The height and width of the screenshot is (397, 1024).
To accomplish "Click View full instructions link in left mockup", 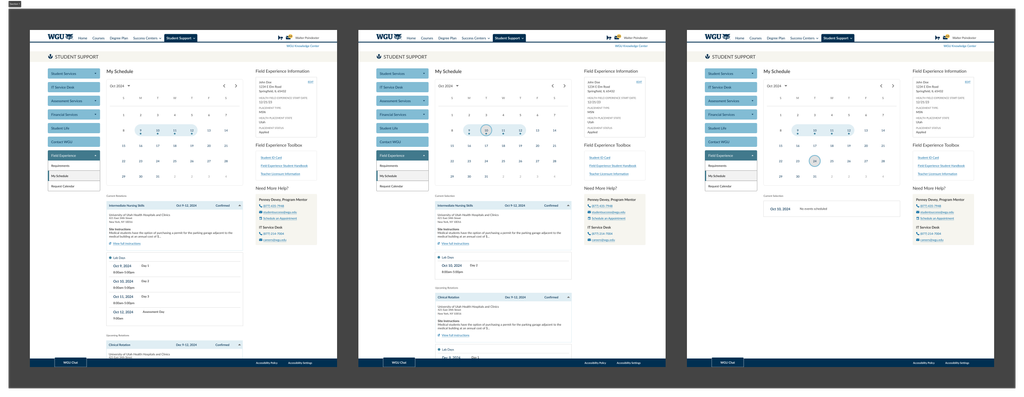I will 127,244.
